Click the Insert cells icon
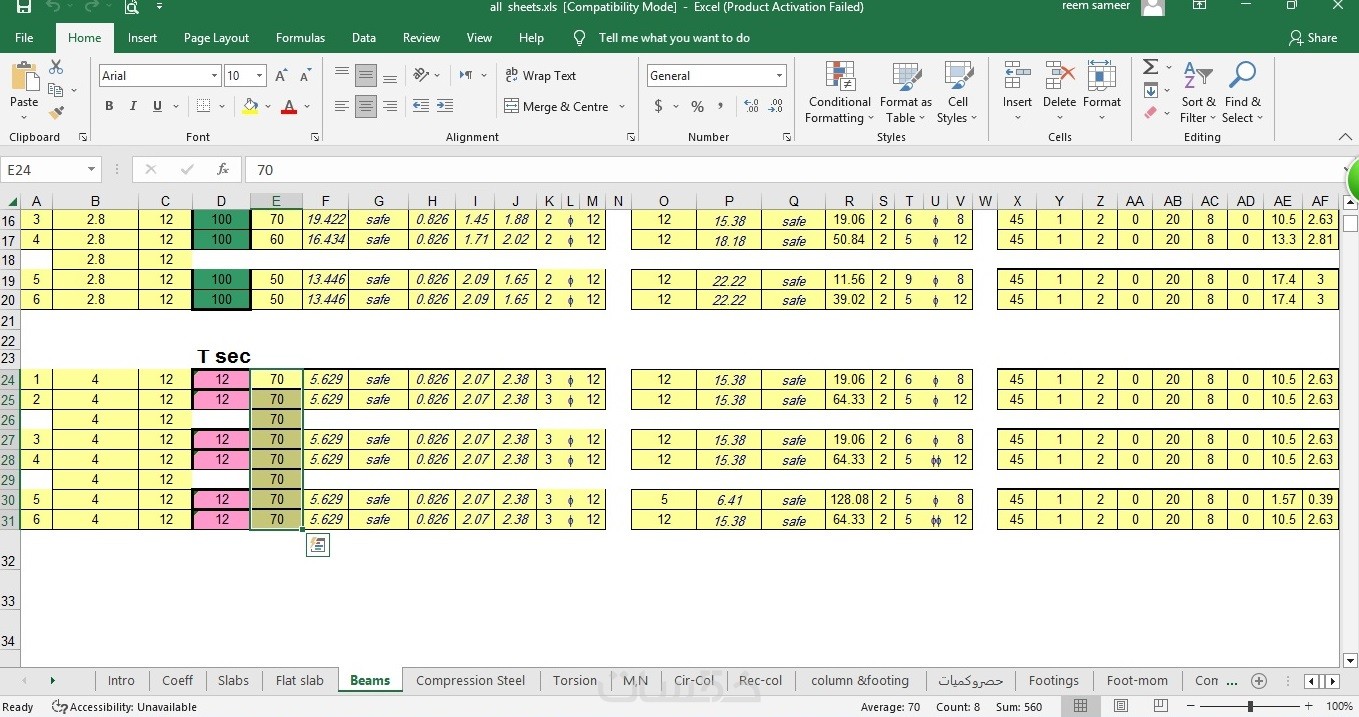Screen dimensions: 1359x717 1017,76
